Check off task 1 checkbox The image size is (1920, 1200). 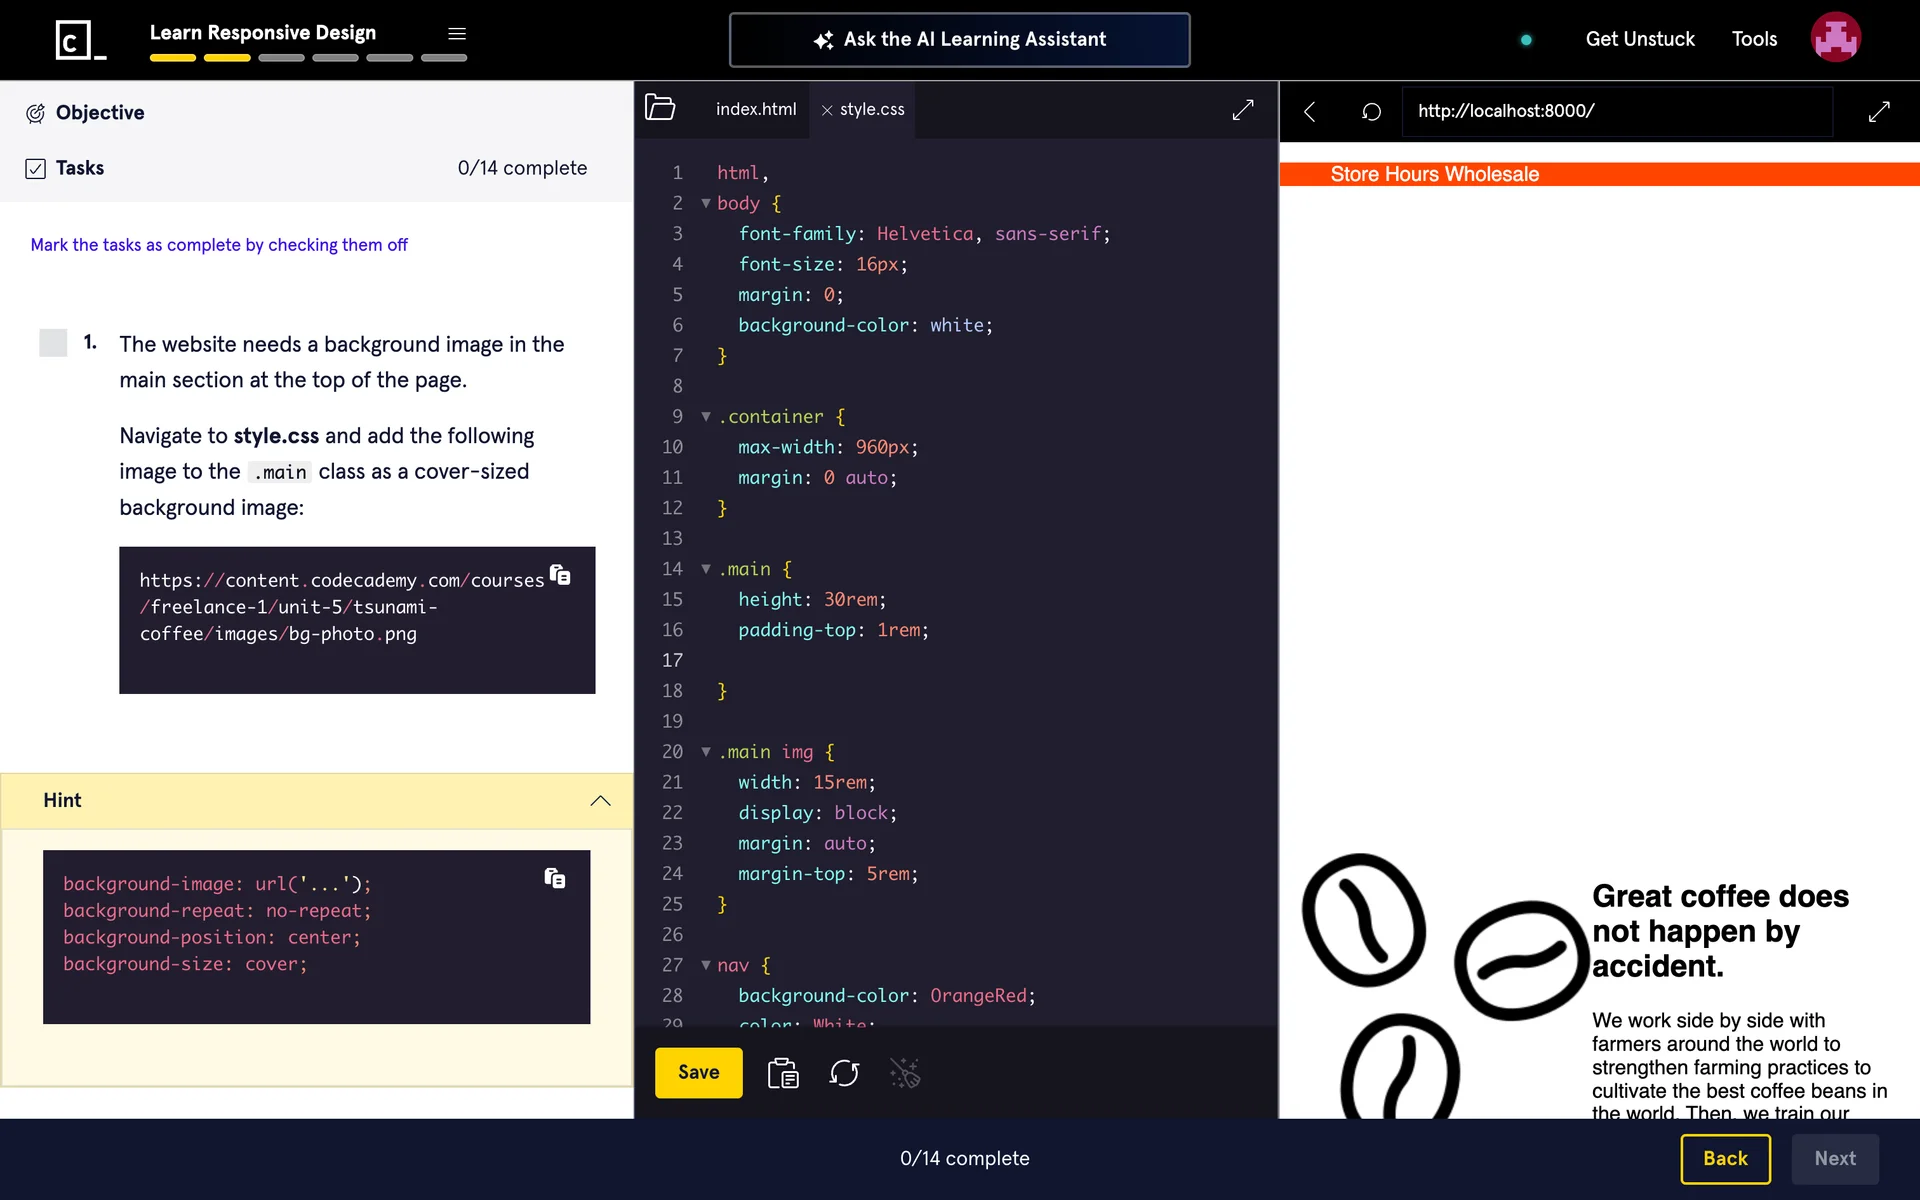[x=53, y=343]
